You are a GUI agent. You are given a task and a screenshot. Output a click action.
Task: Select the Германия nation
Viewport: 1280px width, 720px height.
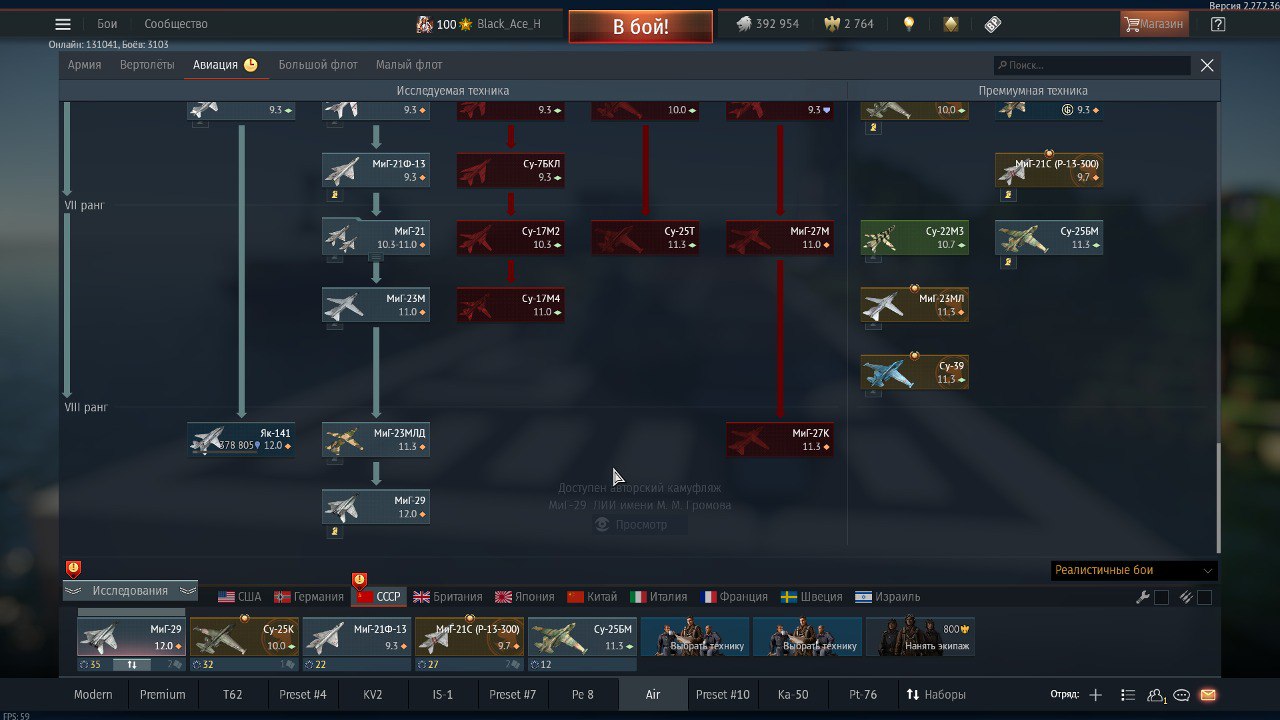[x=309, y=597]
